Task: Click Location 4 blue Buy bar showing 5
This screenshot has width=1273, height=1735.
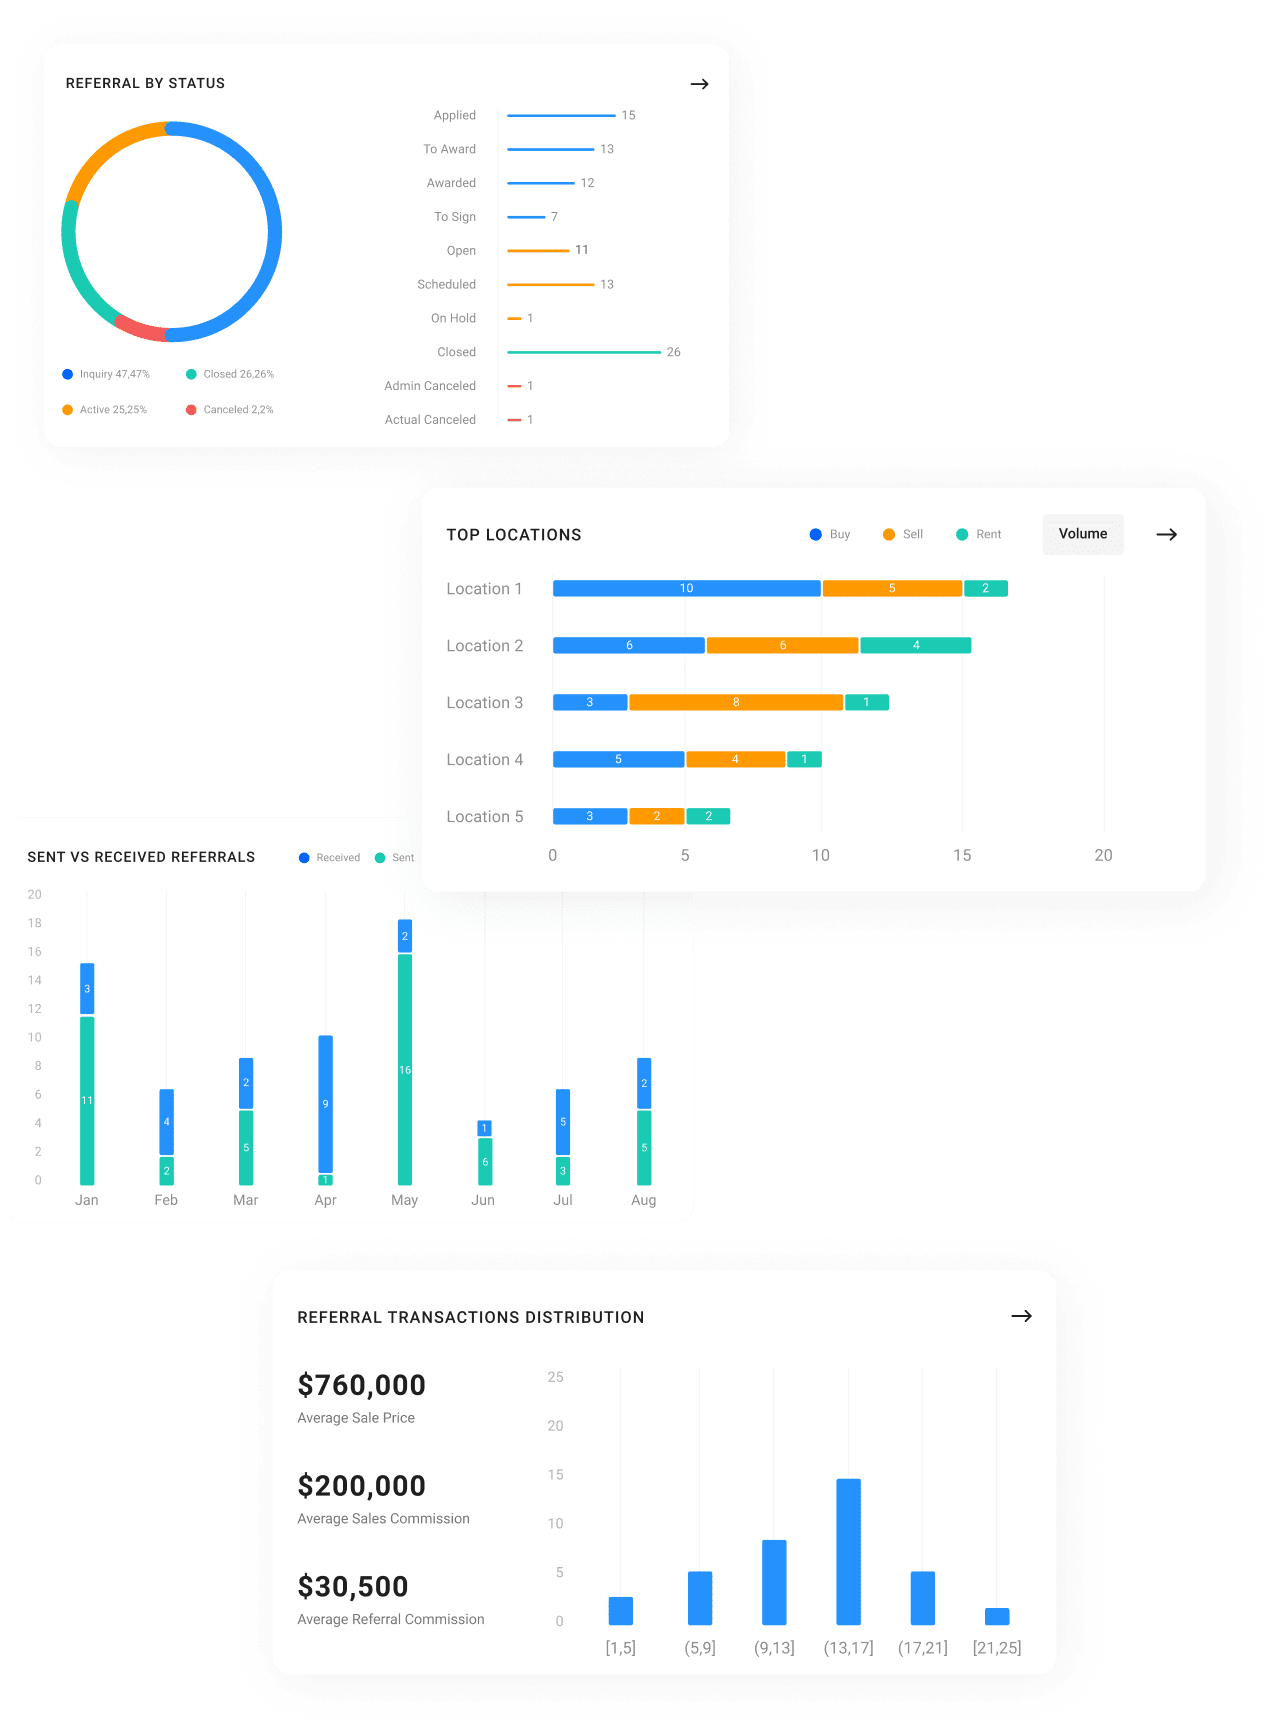Action: coord(619,759)
